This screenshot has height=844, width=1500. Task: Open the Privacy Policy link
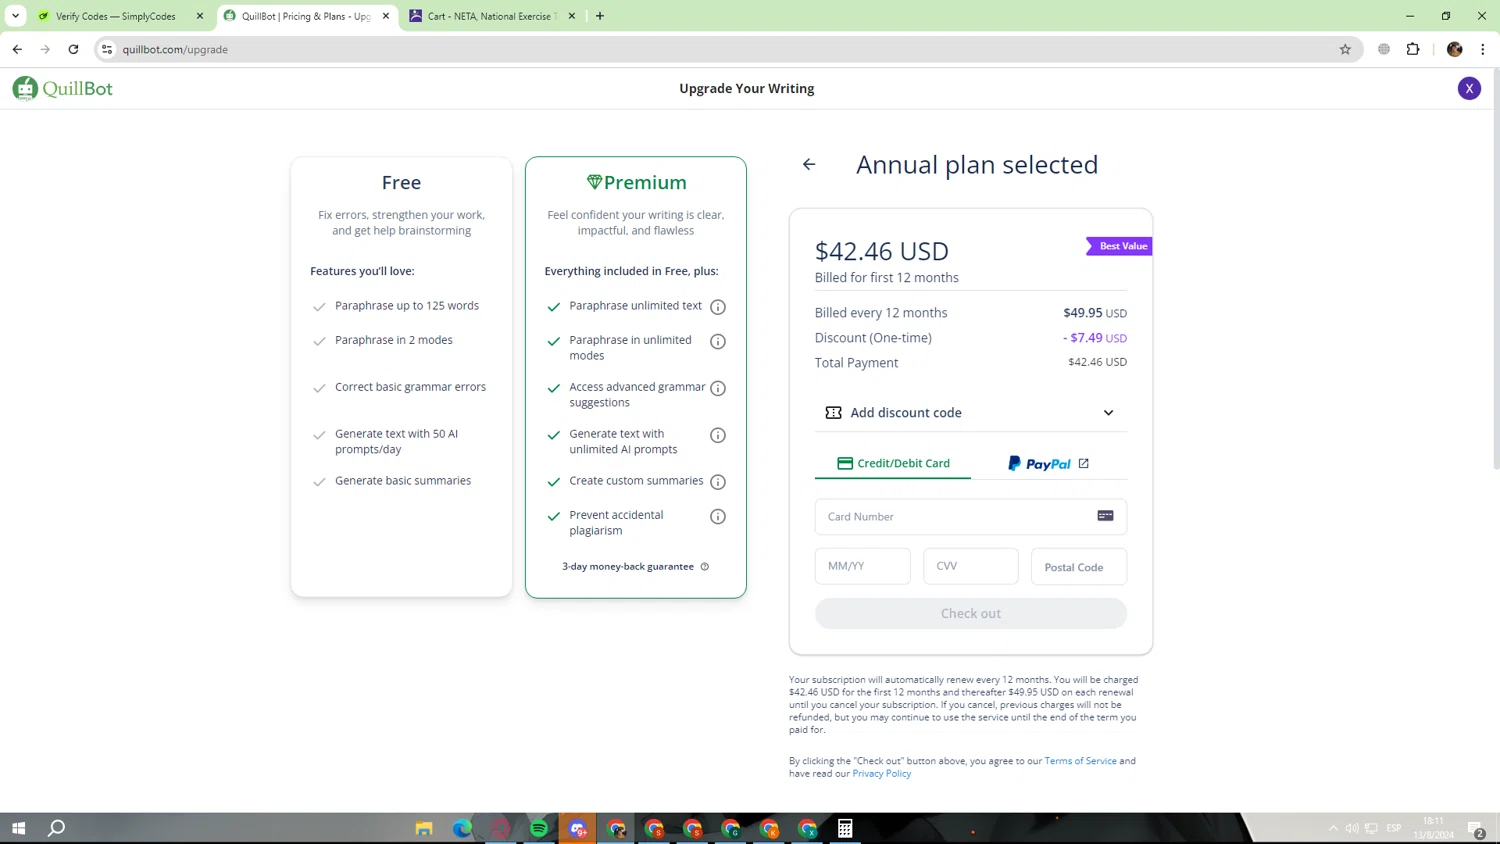click(x=881, y=774)
